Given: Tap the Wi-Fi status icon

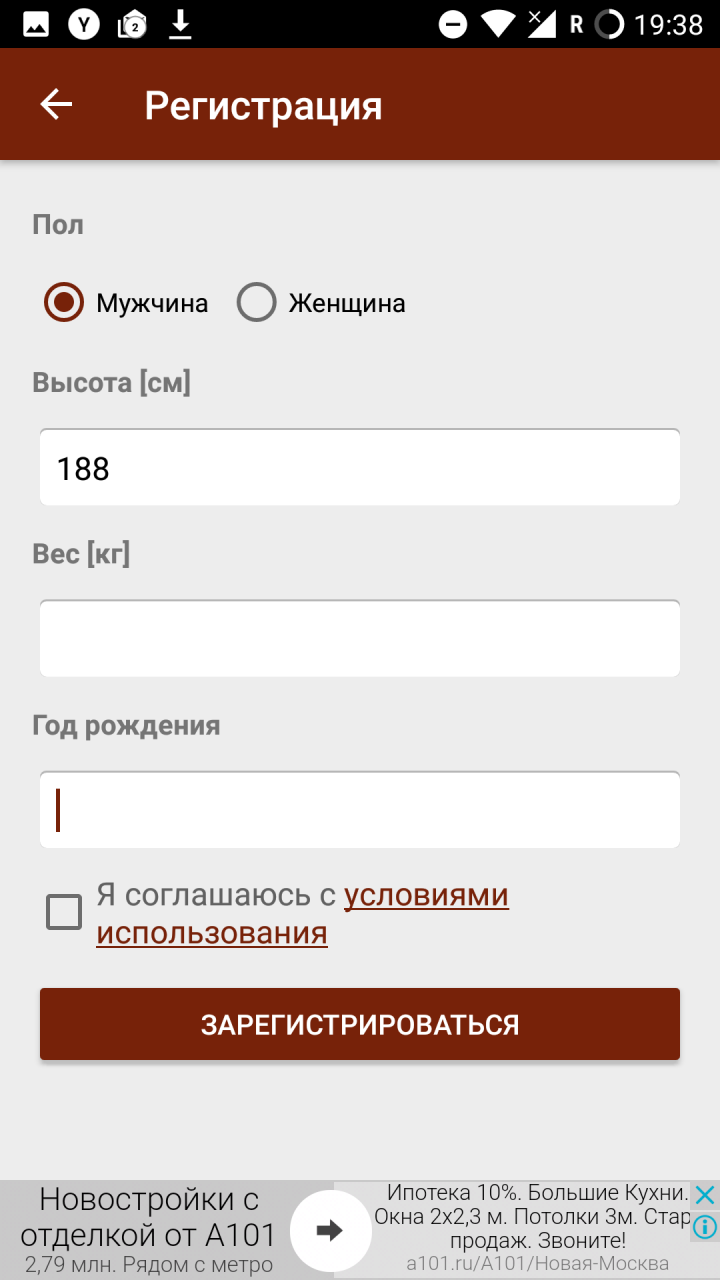Looking at the screenshot, I should [x=497, y=24].
